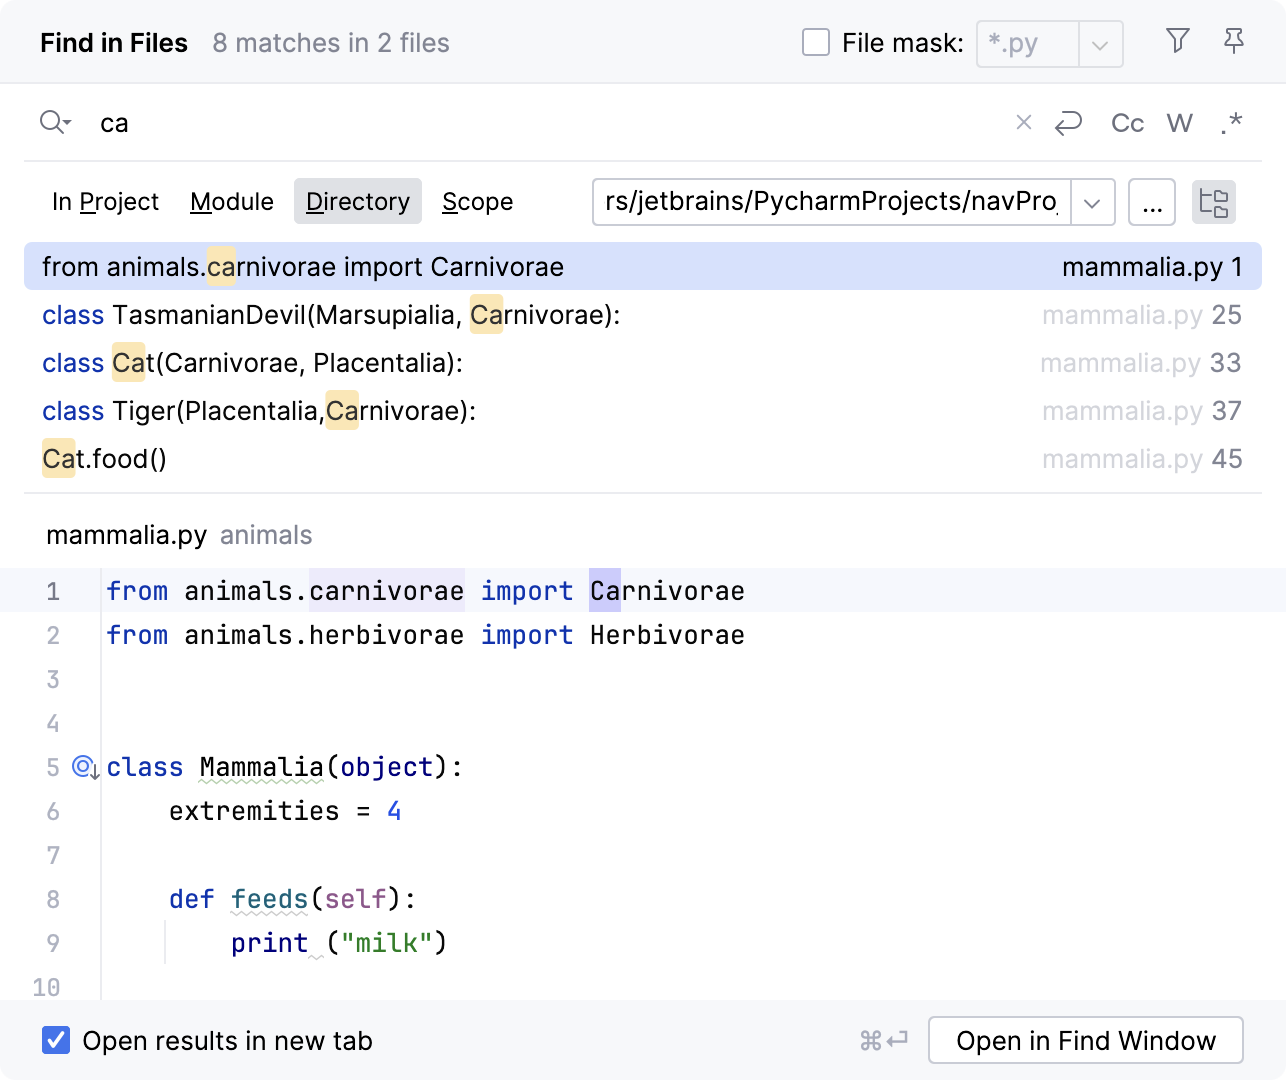Screen dimensions: 1286x1080
Task: Turn on Regex mode with .* icon
Action: pos(1231,122)
